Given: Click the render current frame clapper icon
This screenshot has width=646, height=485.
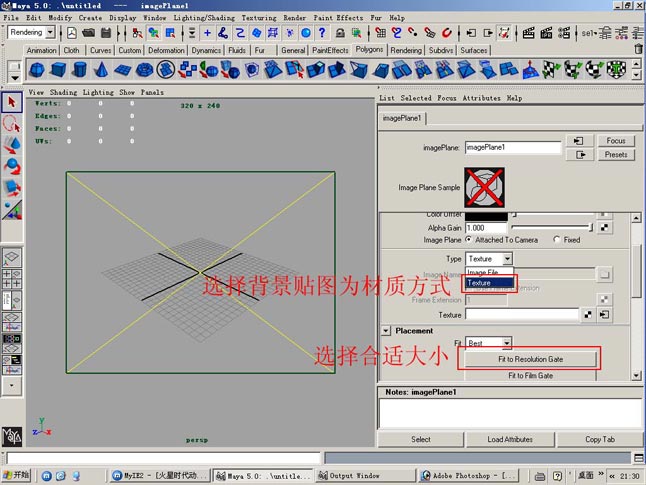Looking at the screenshot, I should [x=529, y=33].
